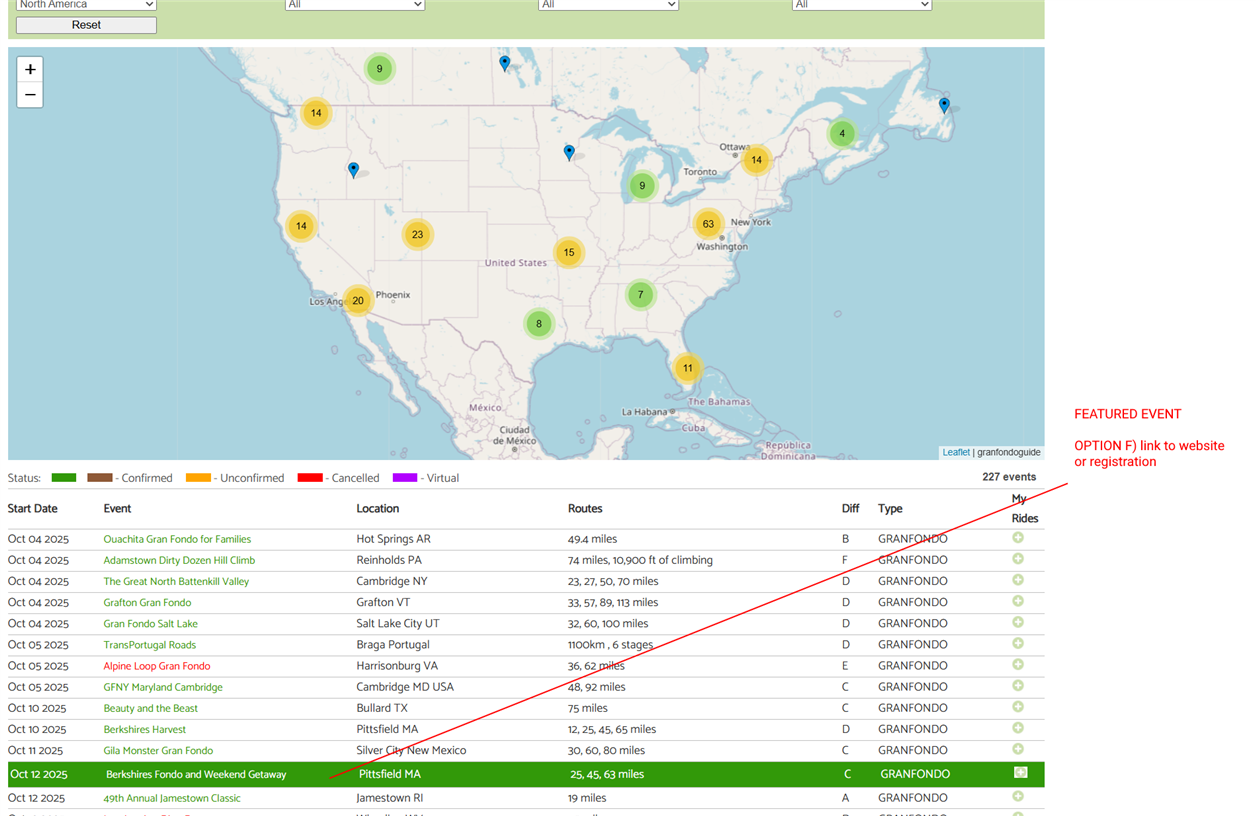Click the 23-event cluster marker

(417, 235)
